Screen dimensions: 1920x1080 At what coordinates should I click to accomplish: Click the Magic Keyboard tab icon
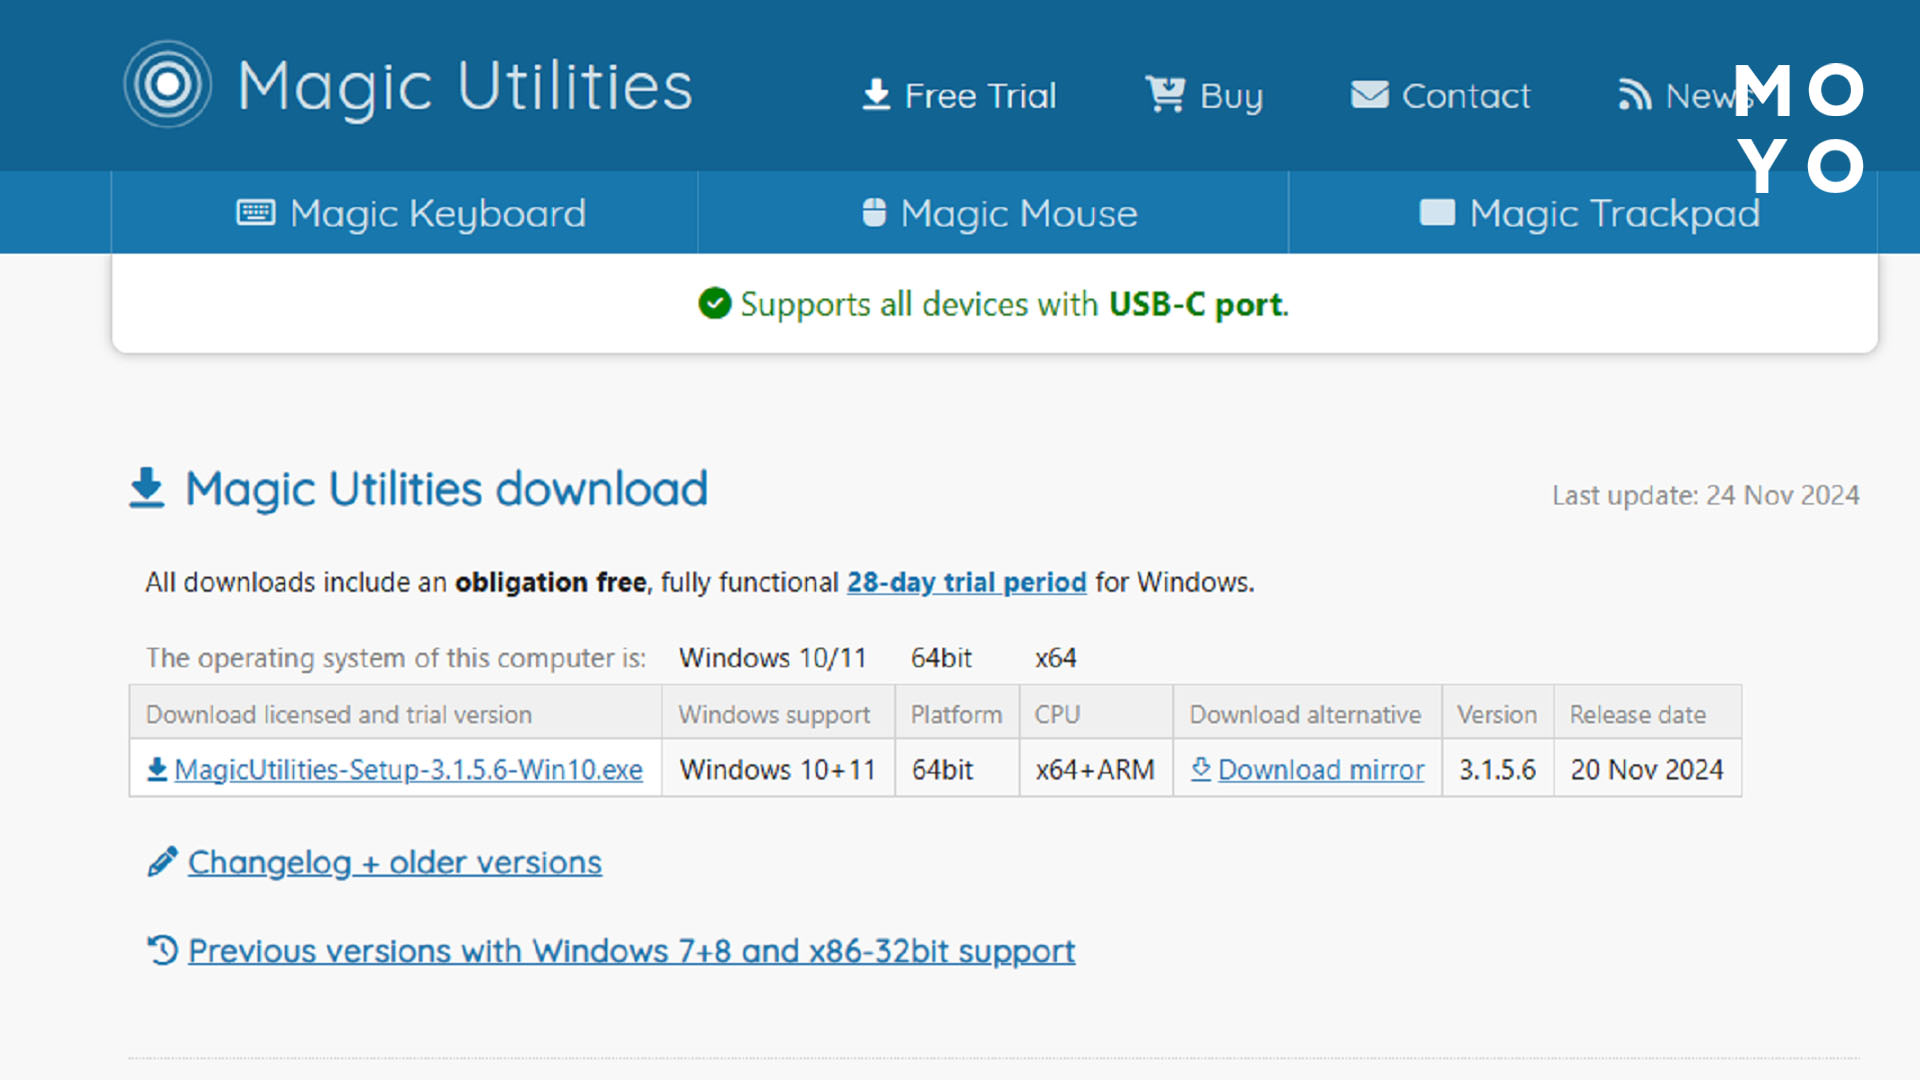pyautogui.click(x=253, y=212)
